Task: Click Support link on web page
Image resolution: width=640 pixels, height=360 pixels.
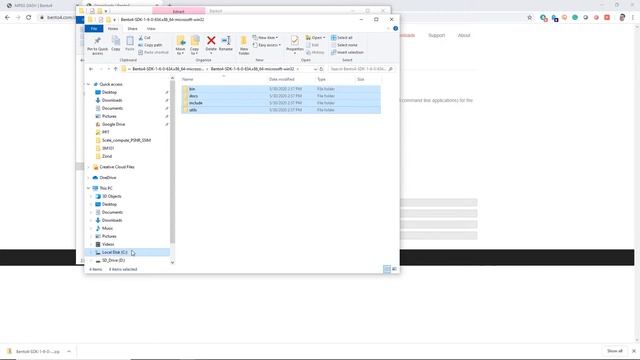Action: (436, 36)
